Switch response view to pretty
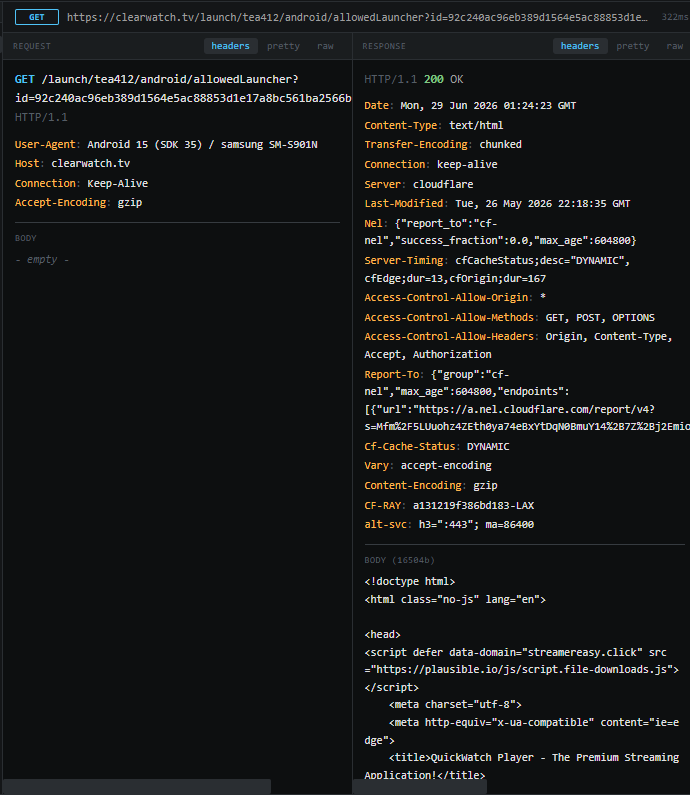 [633, 46]
